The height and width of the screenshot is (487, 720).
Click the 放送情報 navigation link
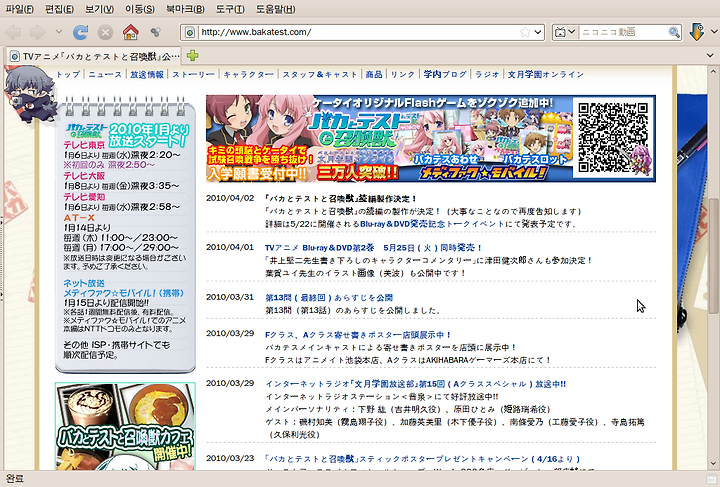pyautogui.click(x=147, y=74)
